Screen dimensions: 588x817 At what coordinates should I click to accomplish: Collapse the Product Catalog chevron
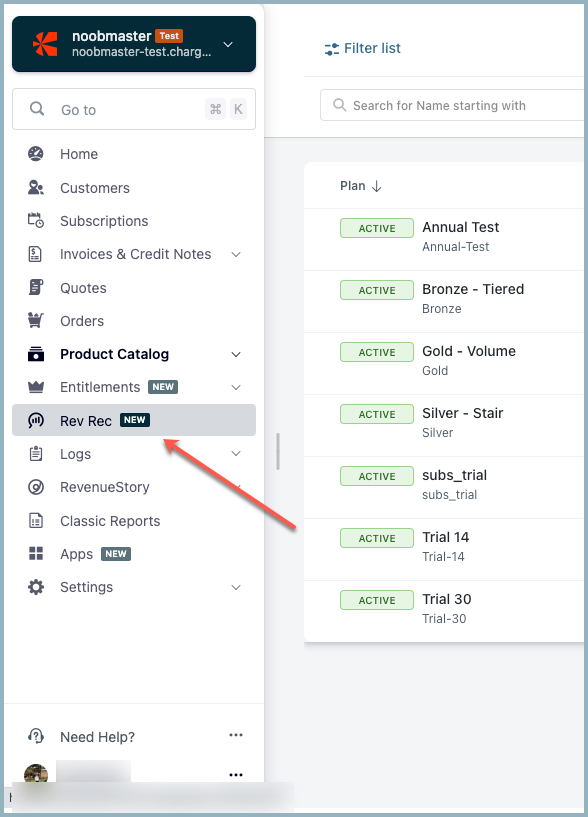pyautogui.click(x=236, y=354)
